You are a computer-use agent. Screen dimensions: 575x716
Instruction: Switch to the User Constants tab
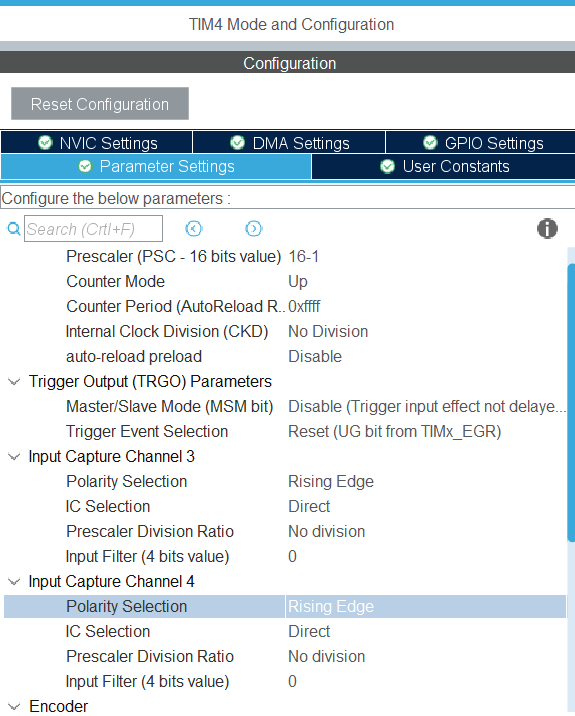tap(443, 166)
